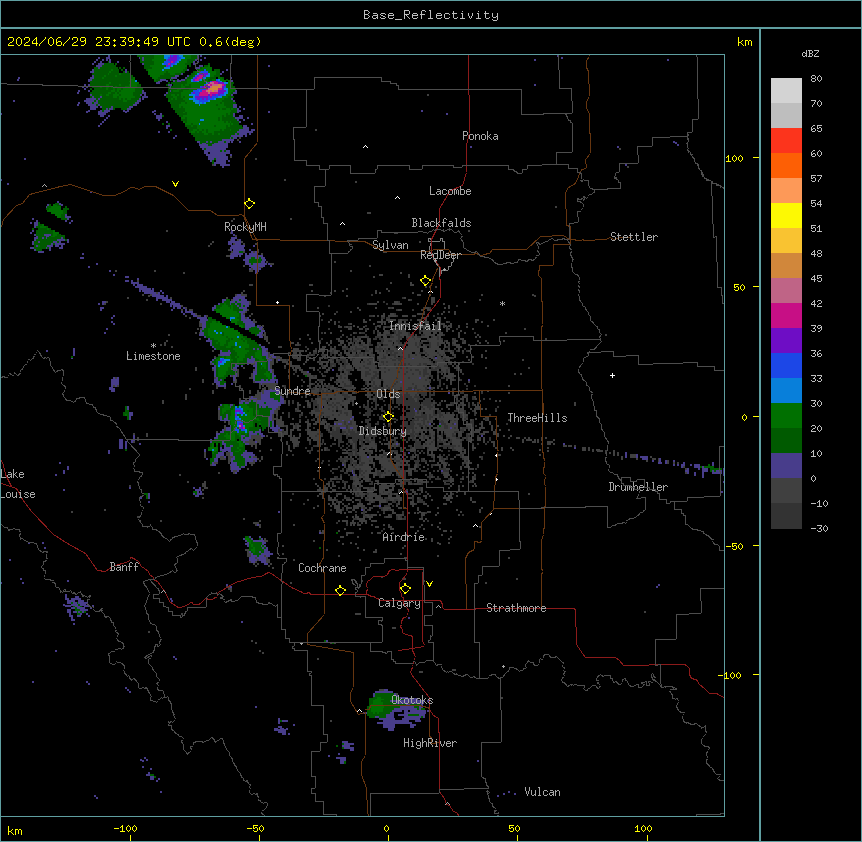Click the Lake Louise label at left edge
Viewport: 862px width, 842px height.
(18, 484)
